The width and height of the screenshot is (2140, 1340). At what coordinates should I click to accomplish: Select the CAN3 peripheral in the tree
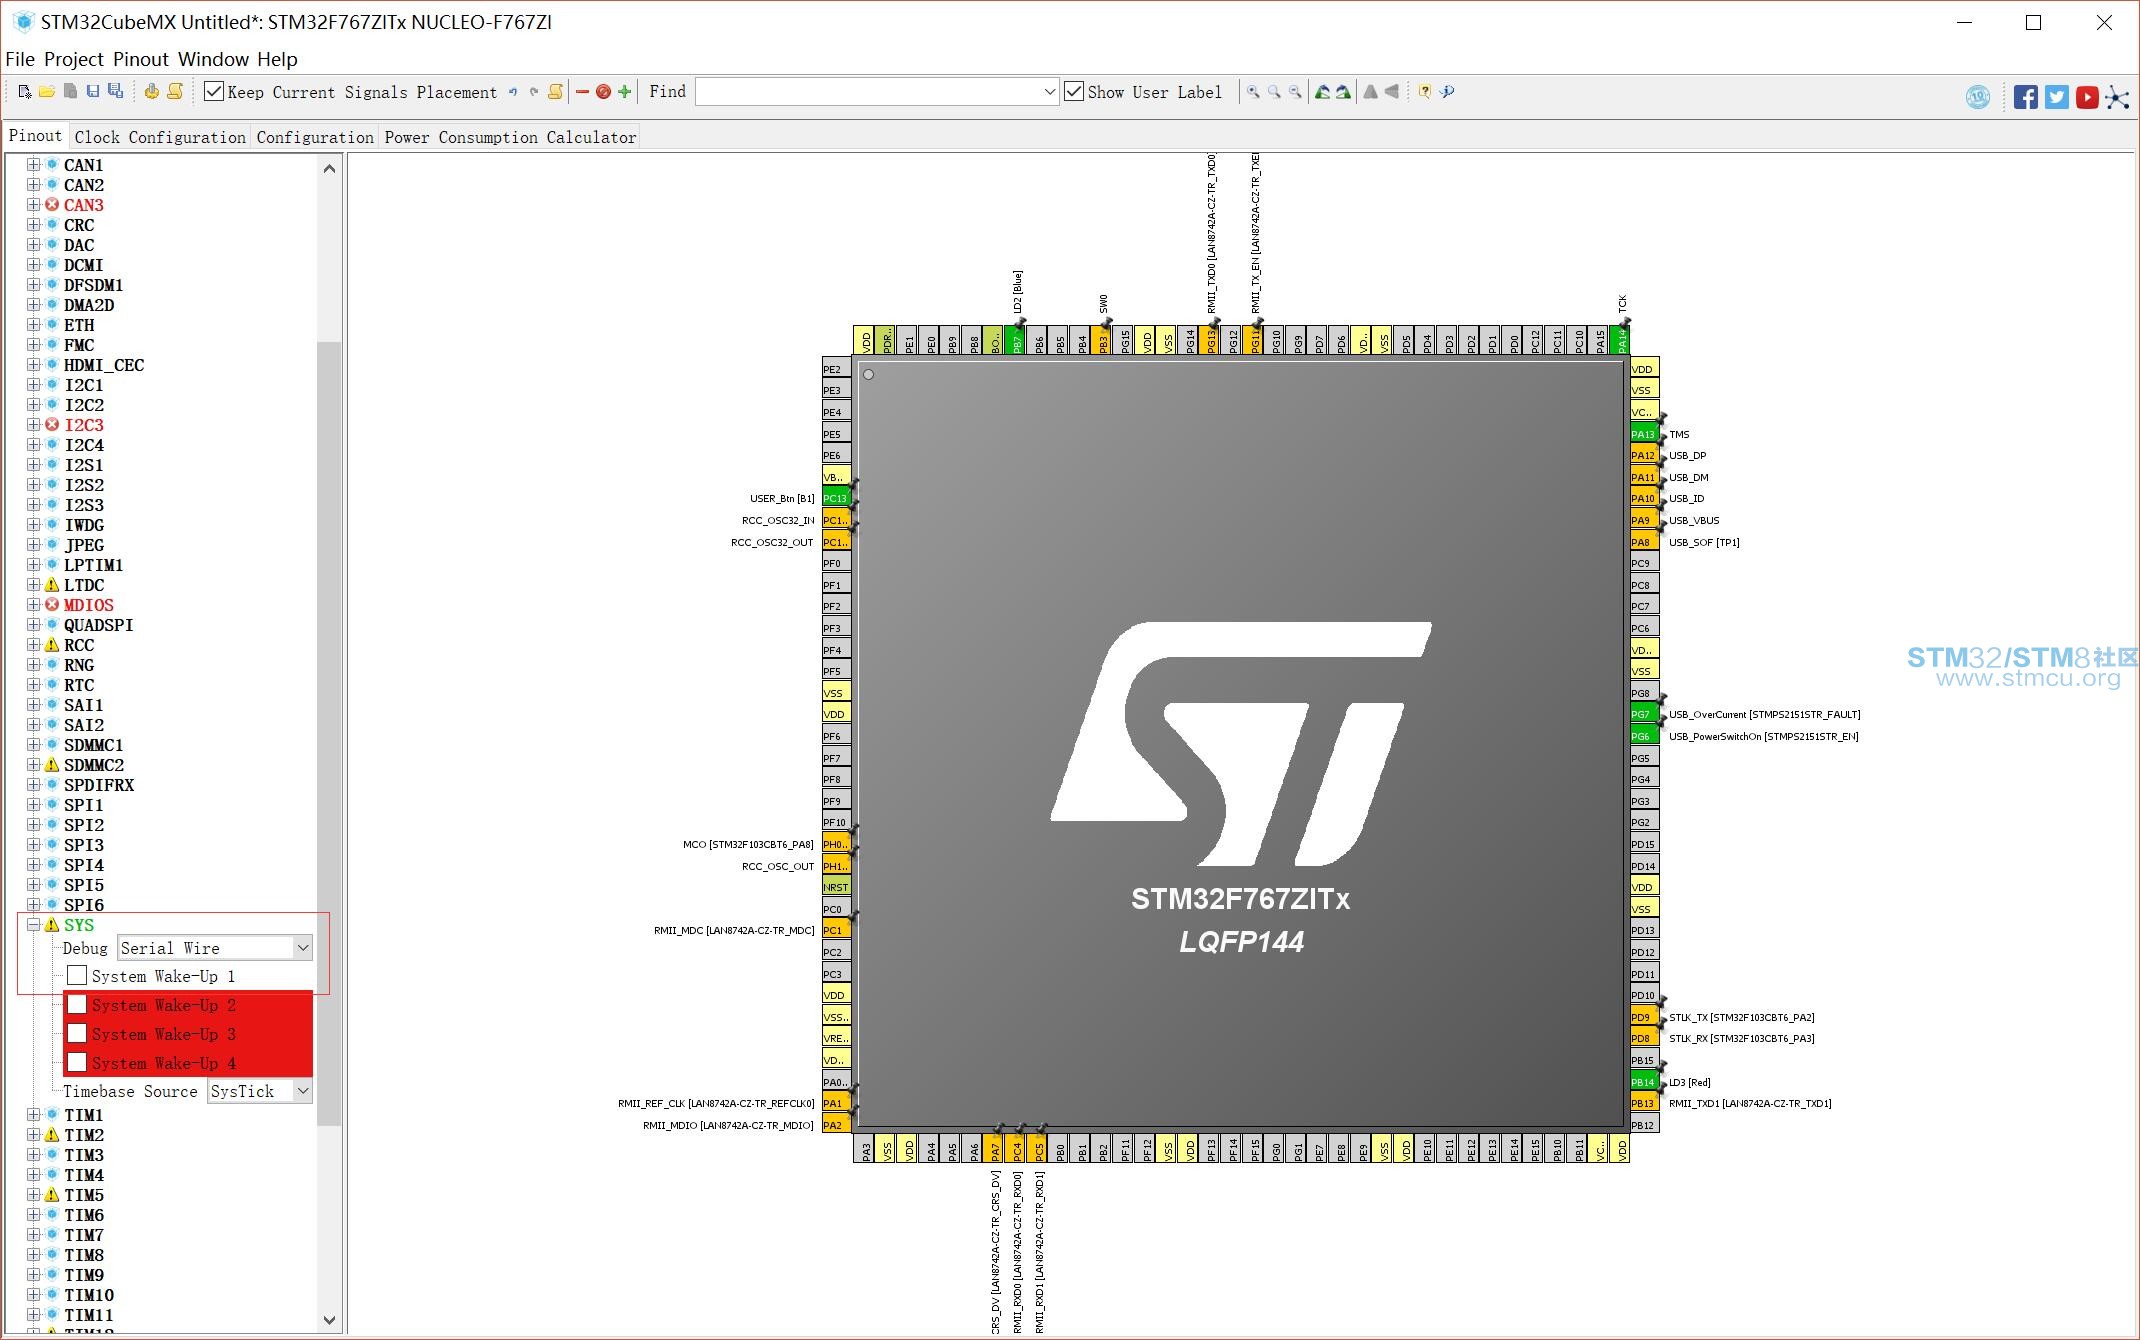(84, 205)
